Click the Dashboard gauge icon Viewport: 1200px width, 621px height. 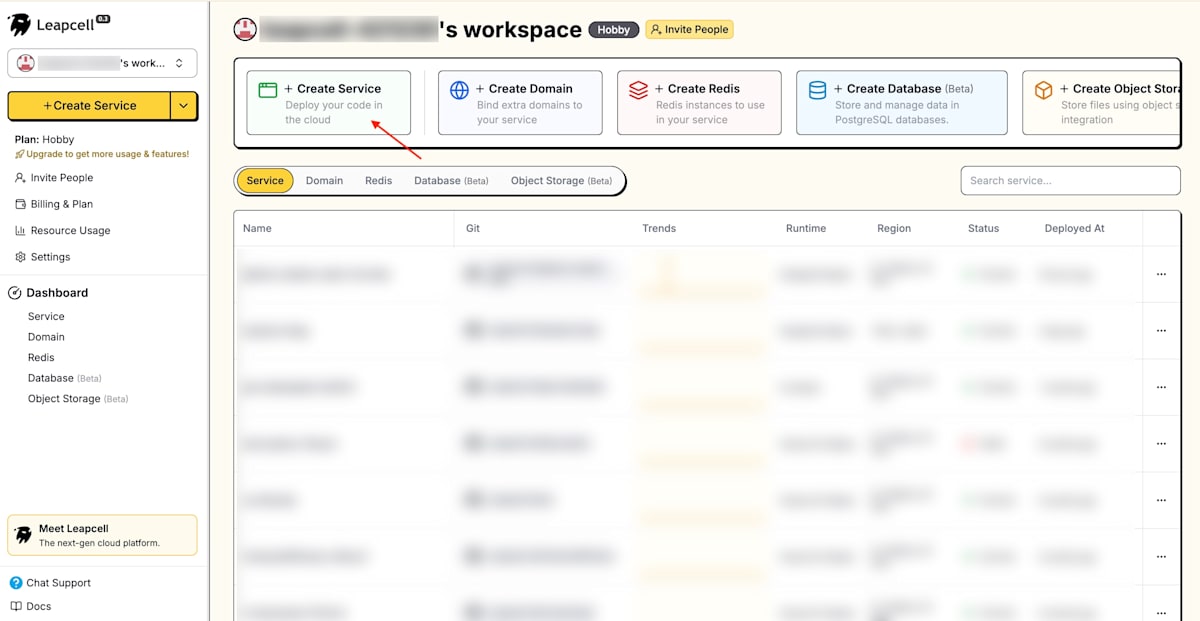coord(15,293)
